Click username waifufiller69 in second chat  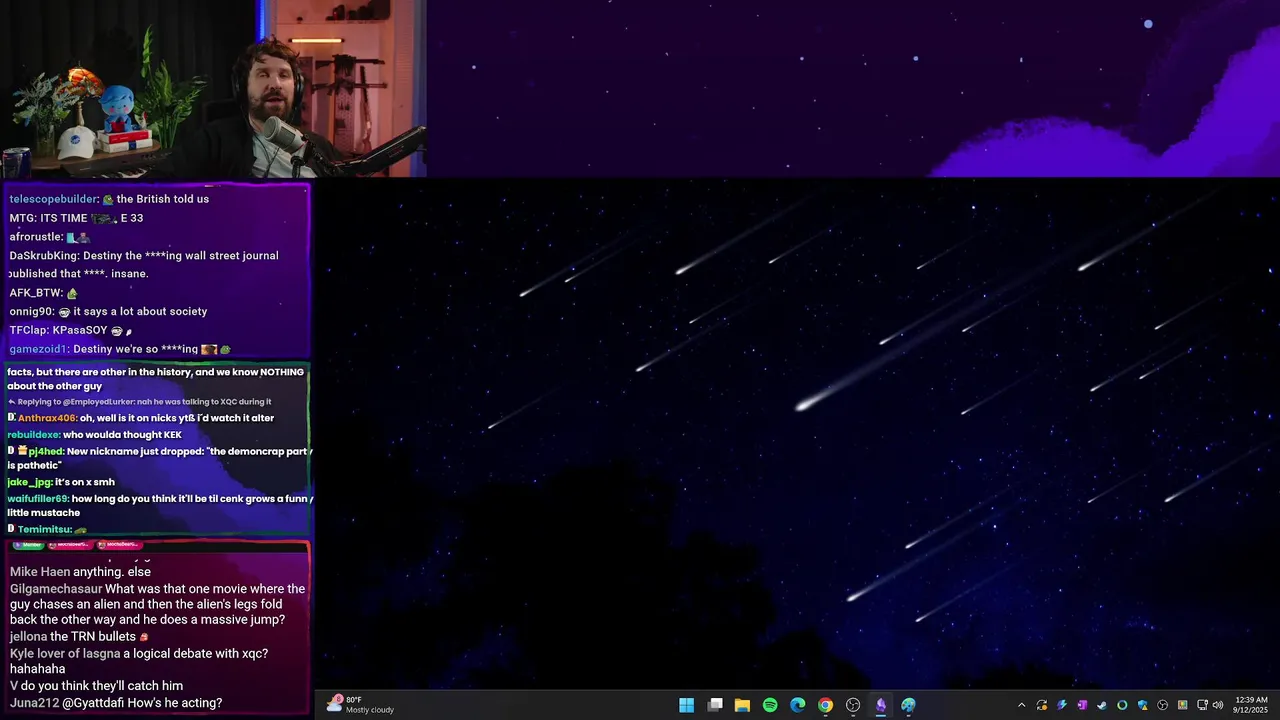37,498
